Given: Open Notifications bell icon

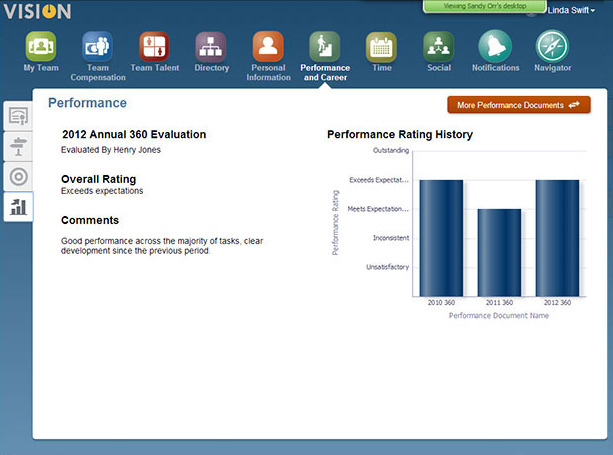Looking at the screenshot, I should (495, 46).
